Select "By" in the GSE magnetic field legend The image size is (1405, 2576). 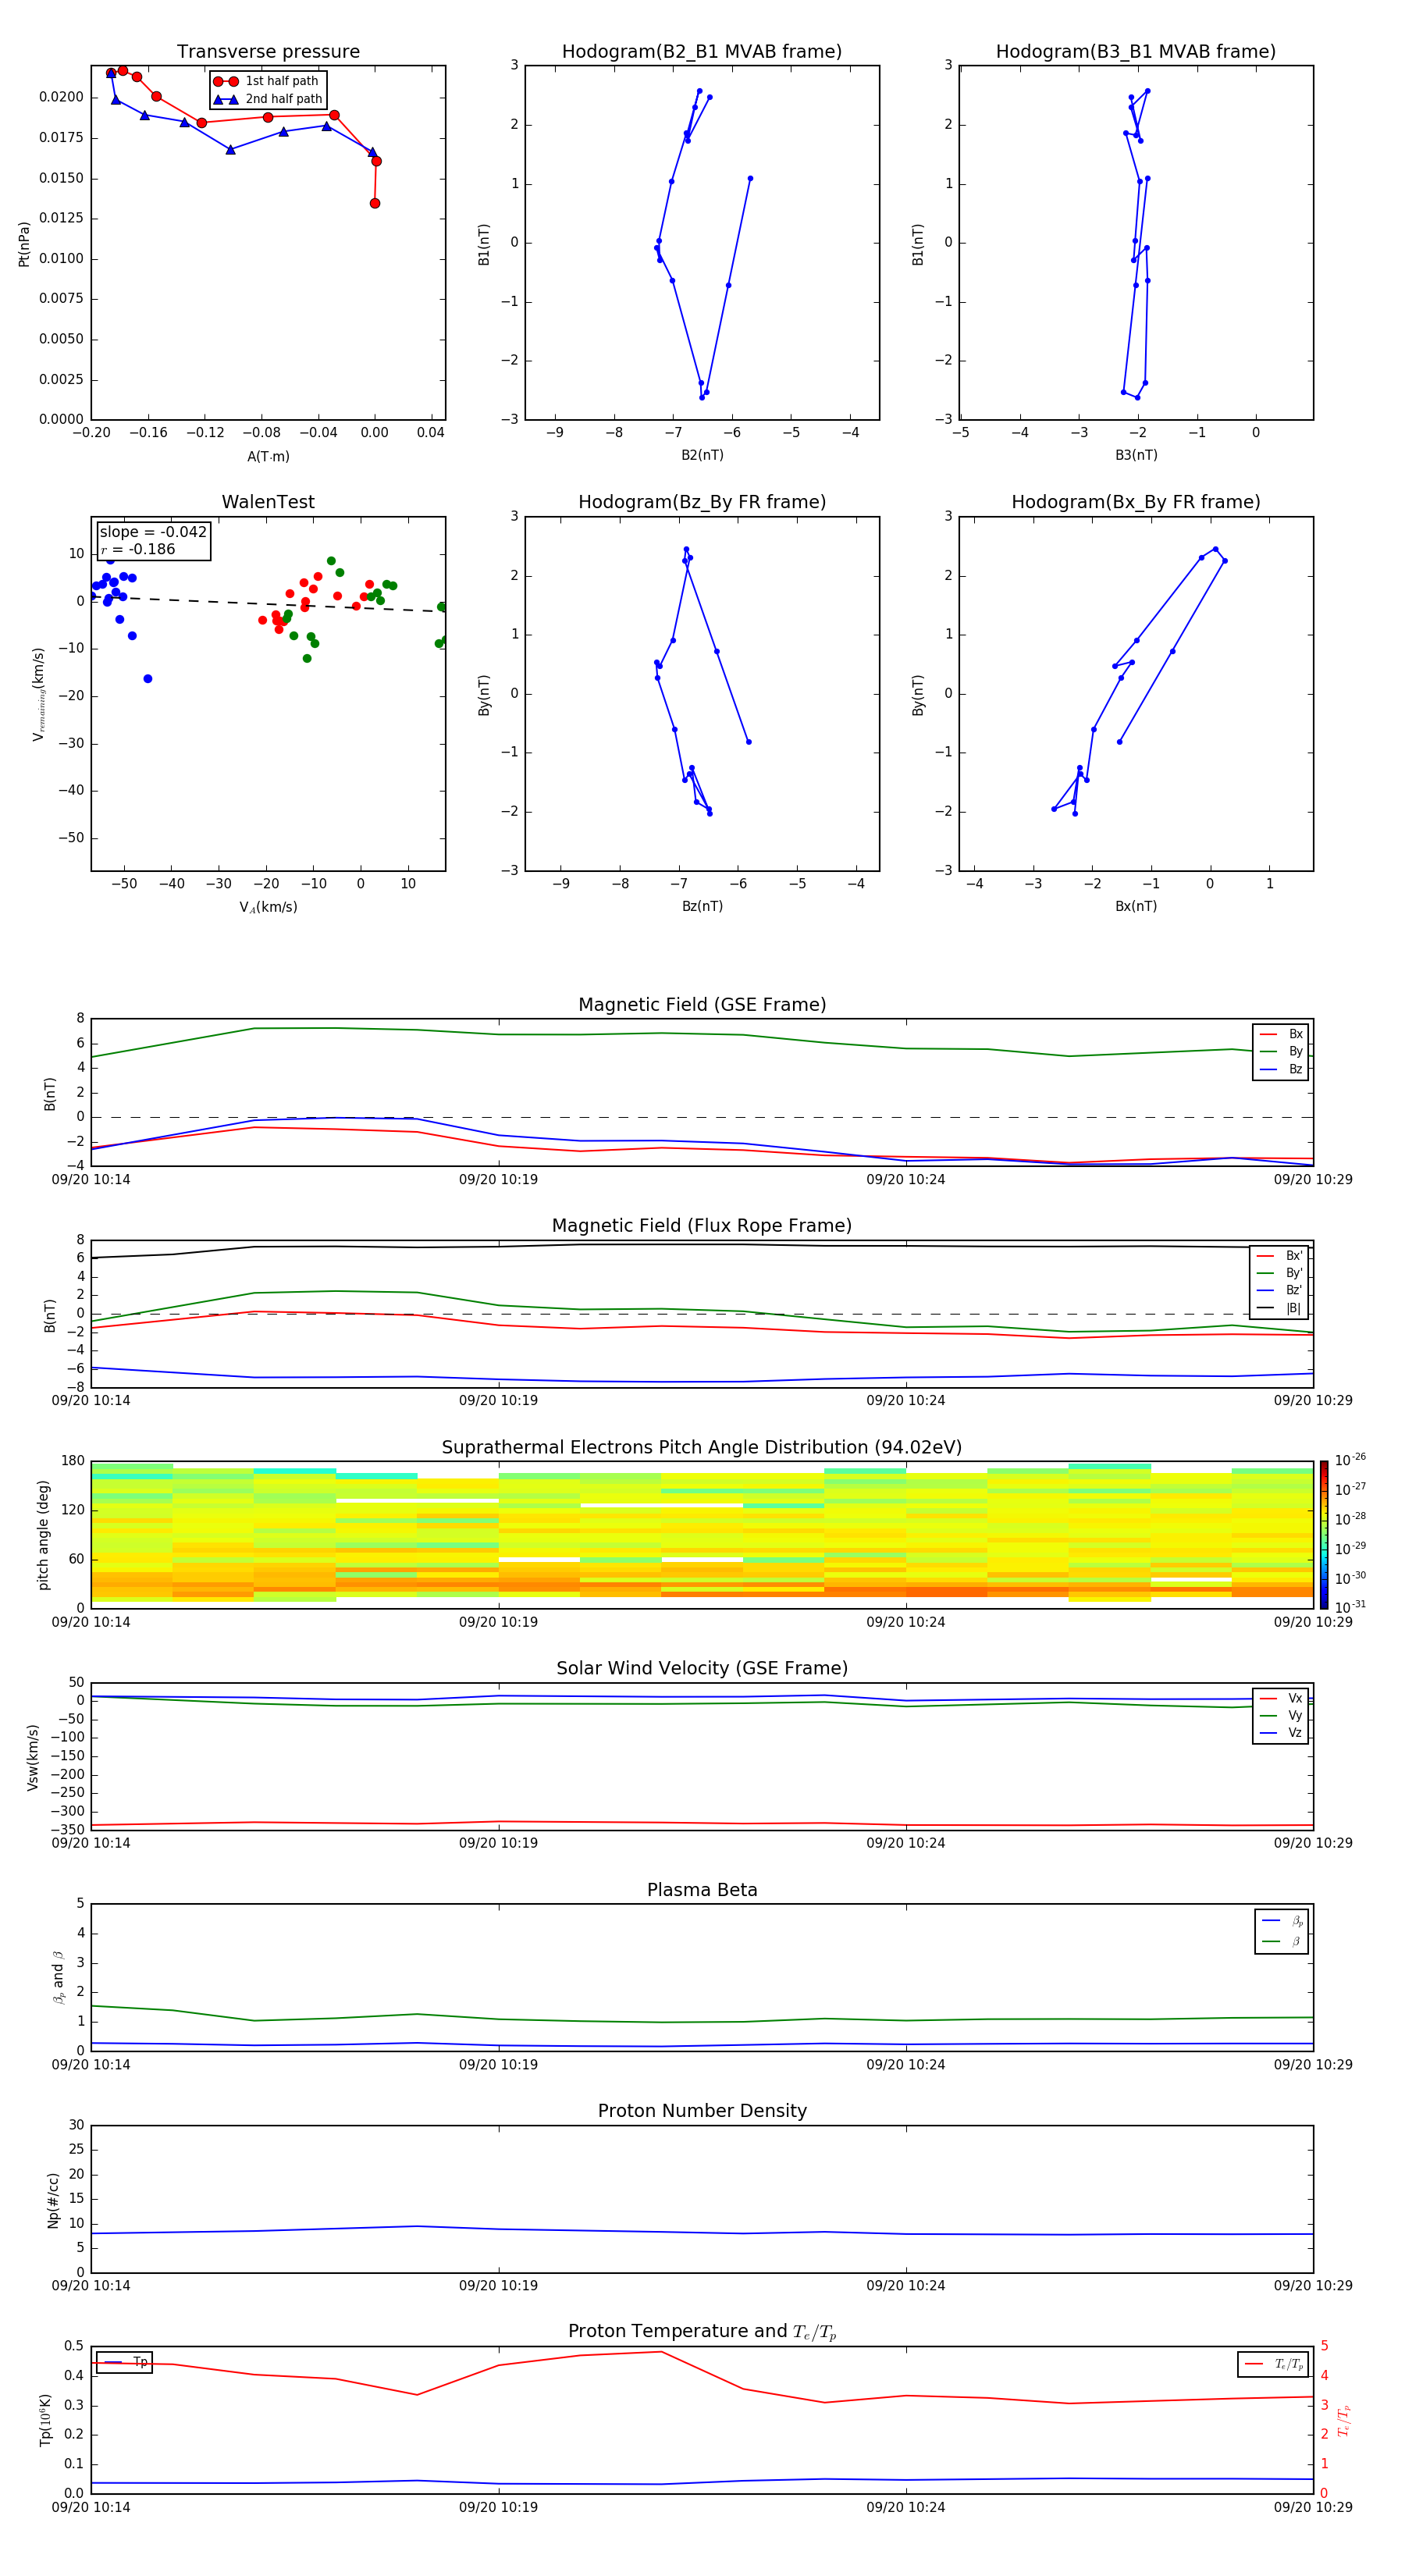(1281, 1051)
